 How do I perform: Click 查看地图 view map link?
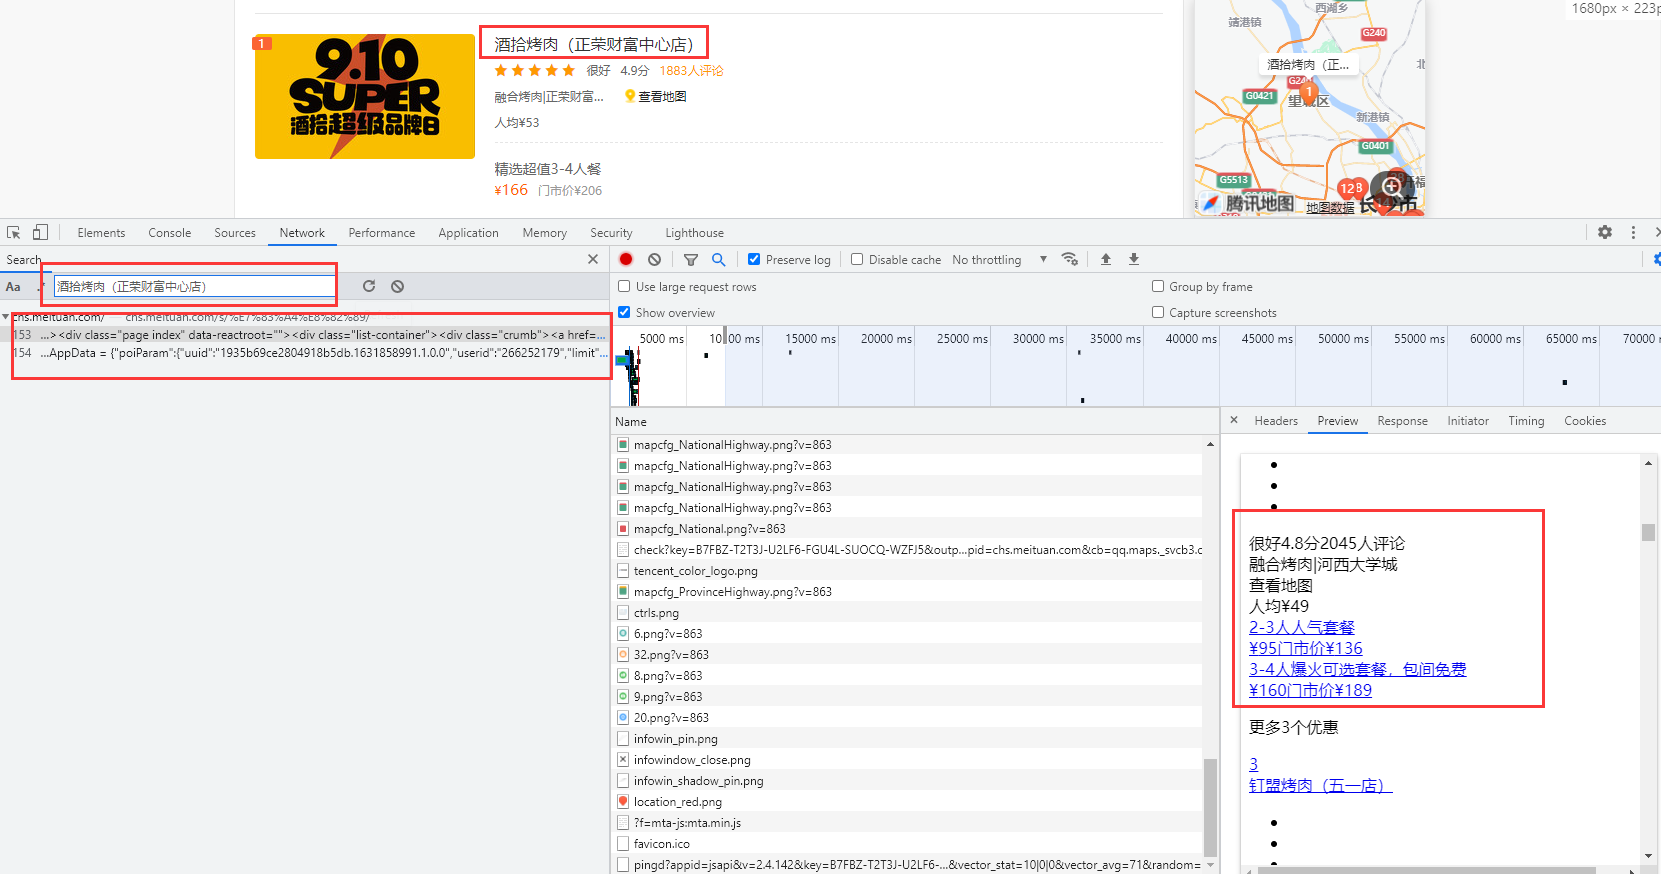tap(663, 96)
